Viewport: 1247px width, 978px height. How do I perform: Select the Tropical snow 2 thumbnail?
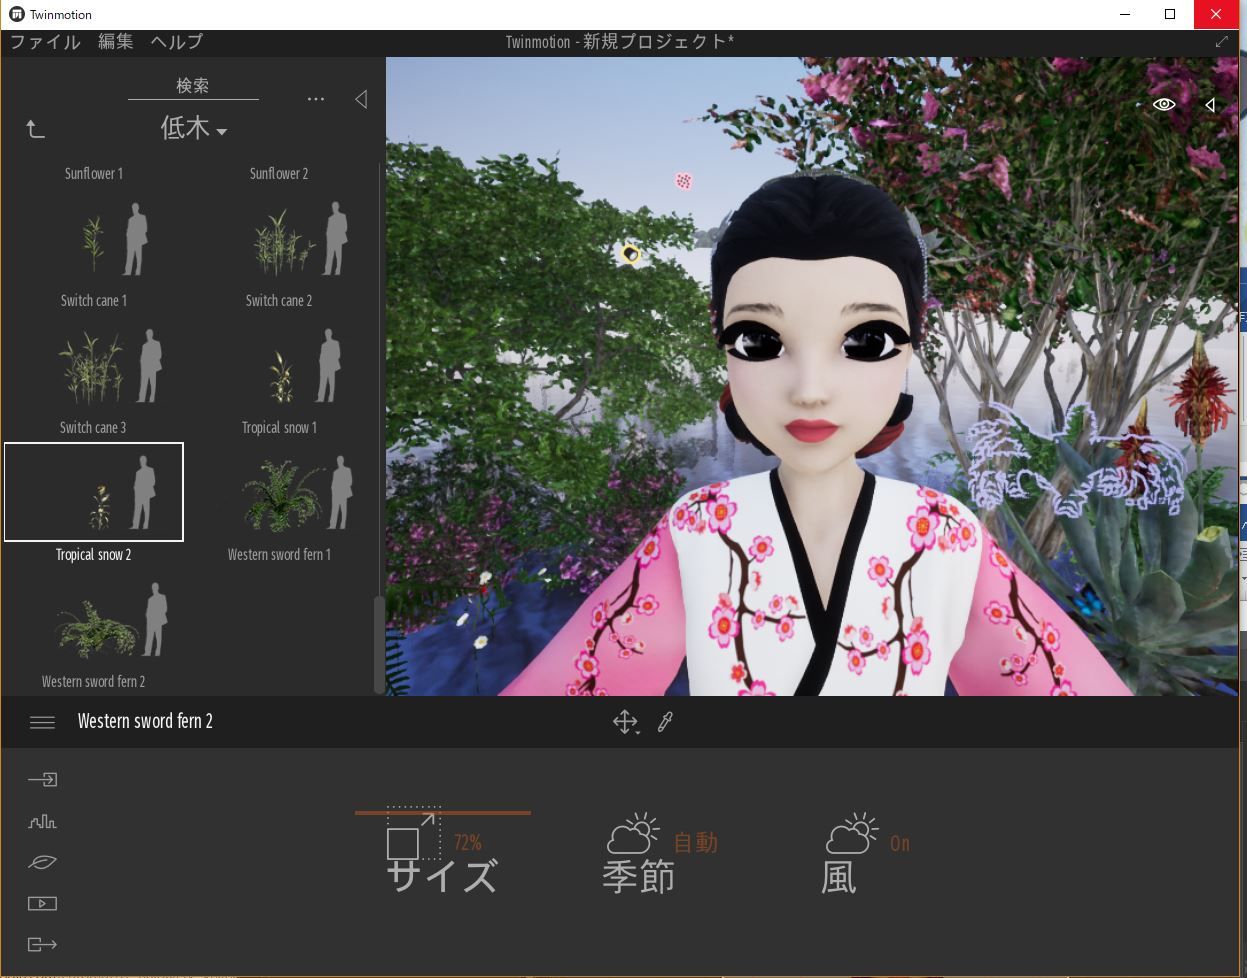(94, 492)
